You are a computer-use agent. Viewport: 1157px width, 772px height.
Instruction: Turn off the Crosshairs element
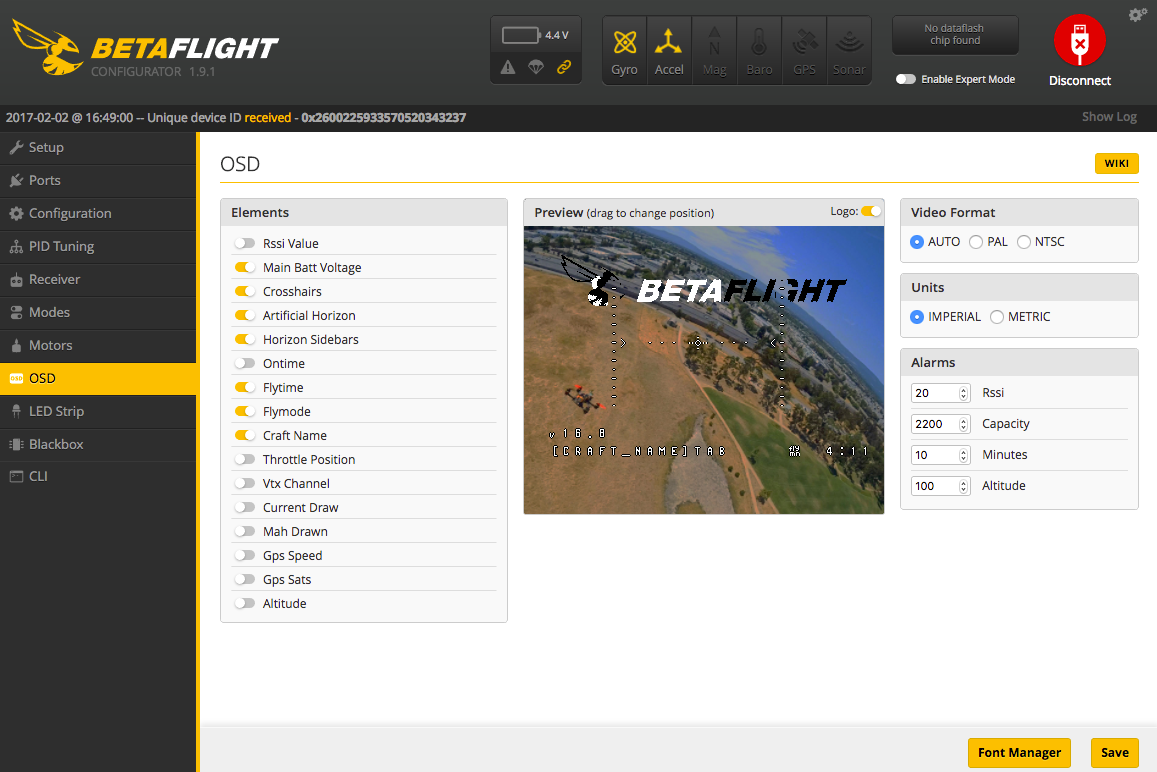(x=244, y=291)
